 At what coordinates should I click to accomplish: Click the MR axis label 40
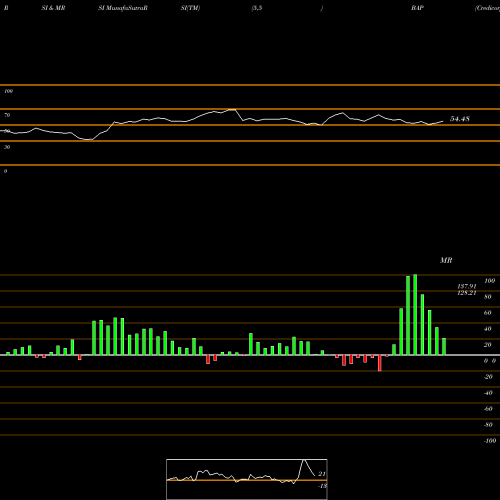coord(487,329)
